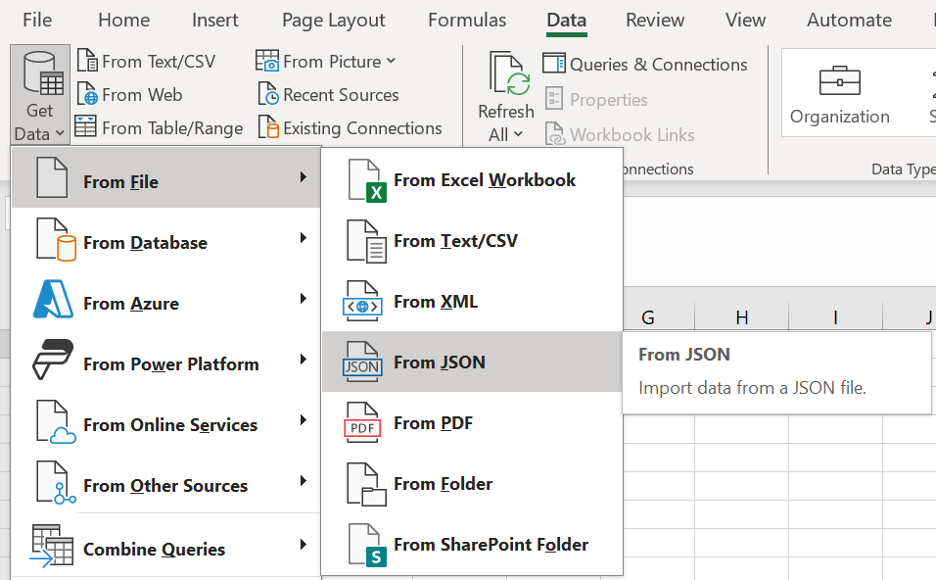The image size is (936, 580).
Task: Expand the Refresh All dropdown arrow
Action: point(518,134)
